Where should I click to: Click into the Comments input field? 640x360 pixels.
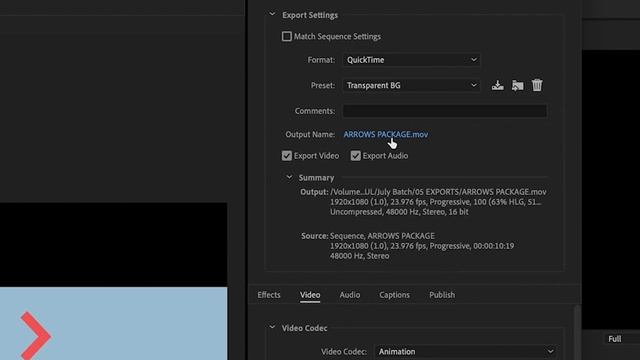click(444, 111)
